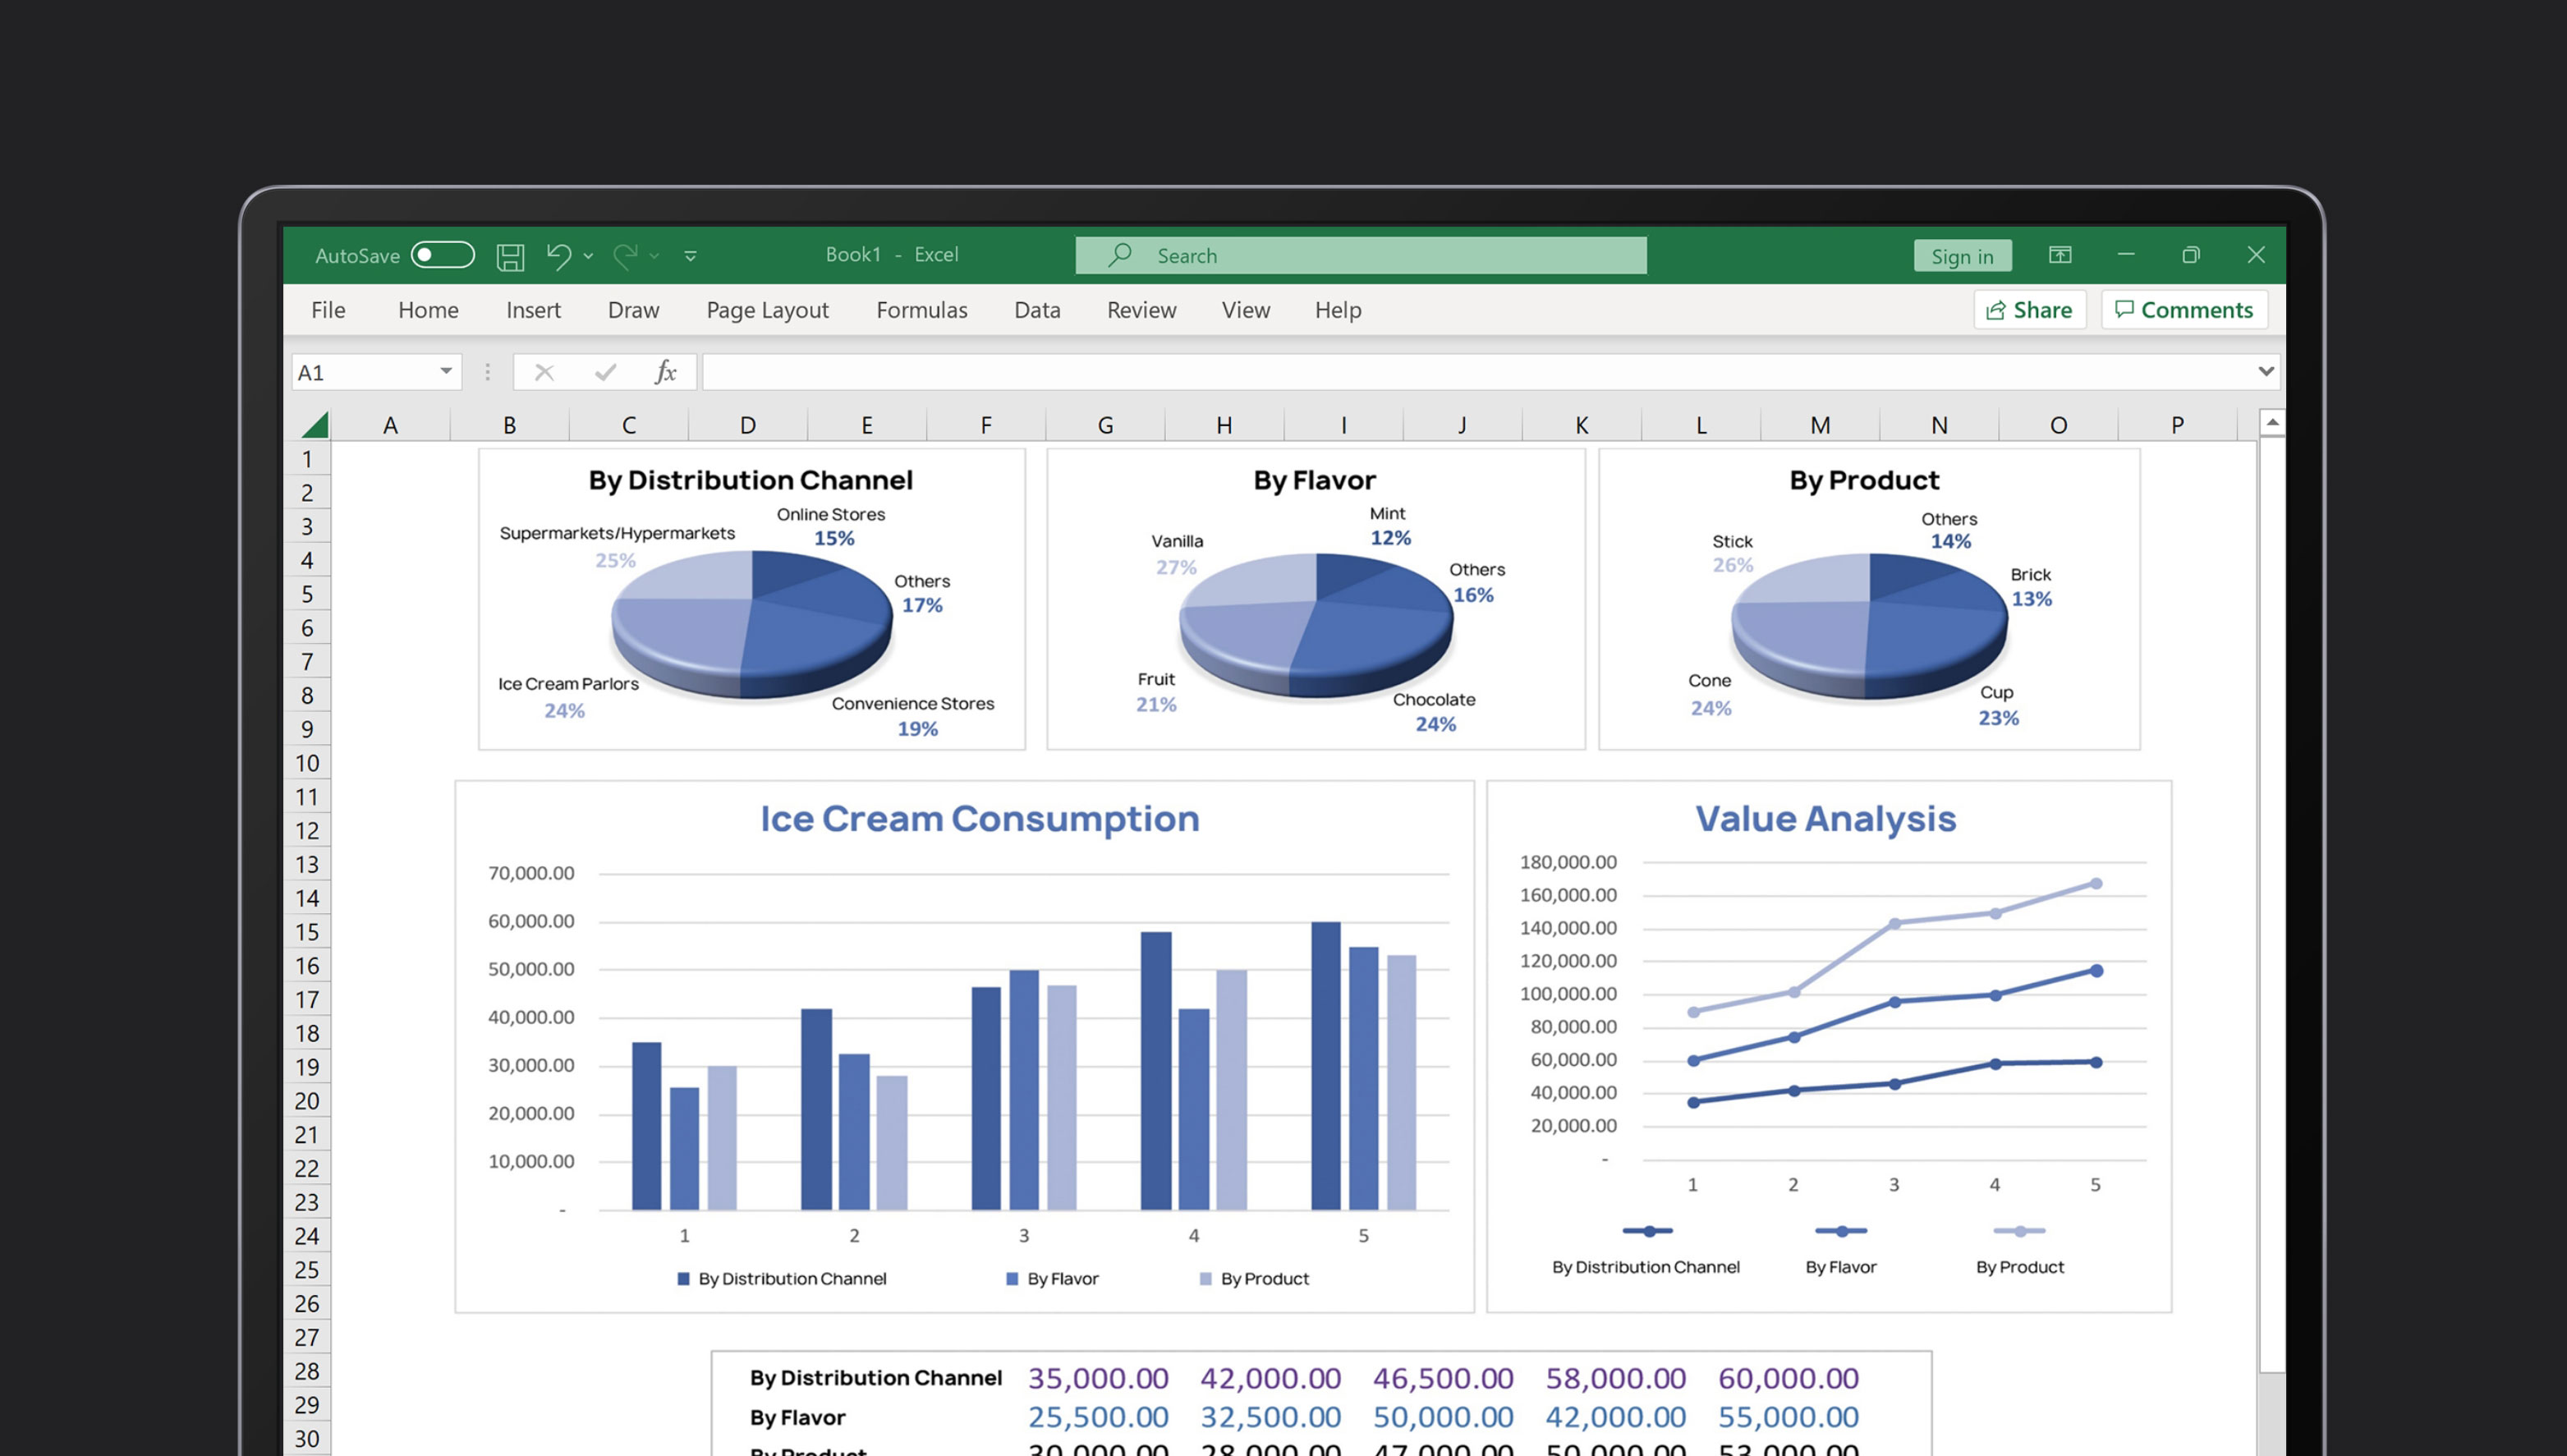Click the Ribbon Display Options icon

(2060, 255)
